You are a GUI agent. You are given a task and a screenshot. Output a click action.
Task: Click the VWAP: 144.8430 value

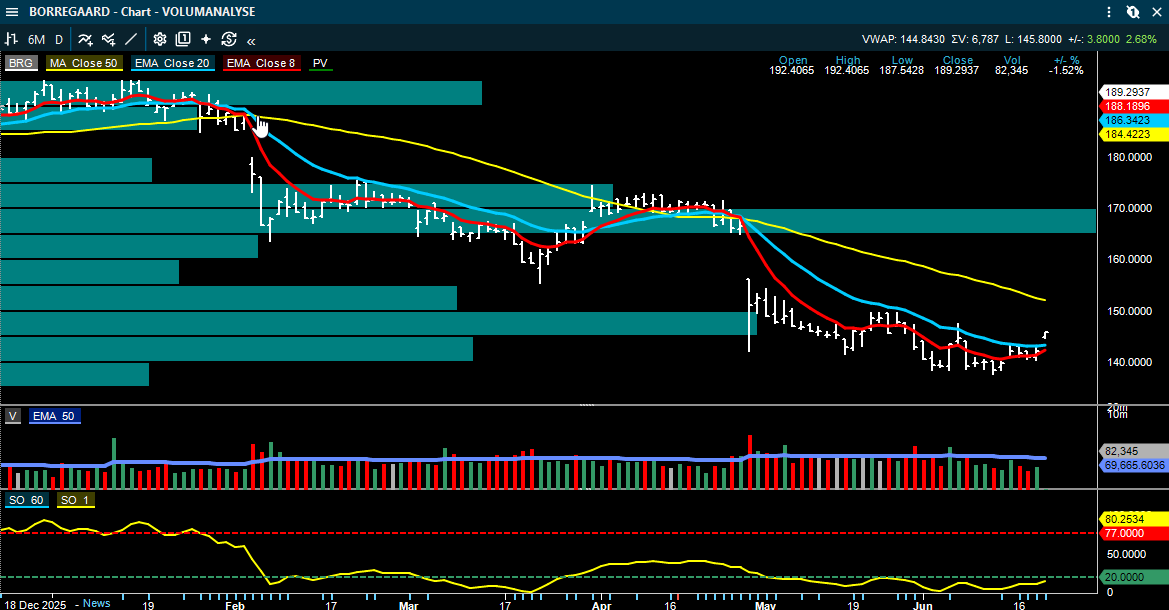point(903,40)
